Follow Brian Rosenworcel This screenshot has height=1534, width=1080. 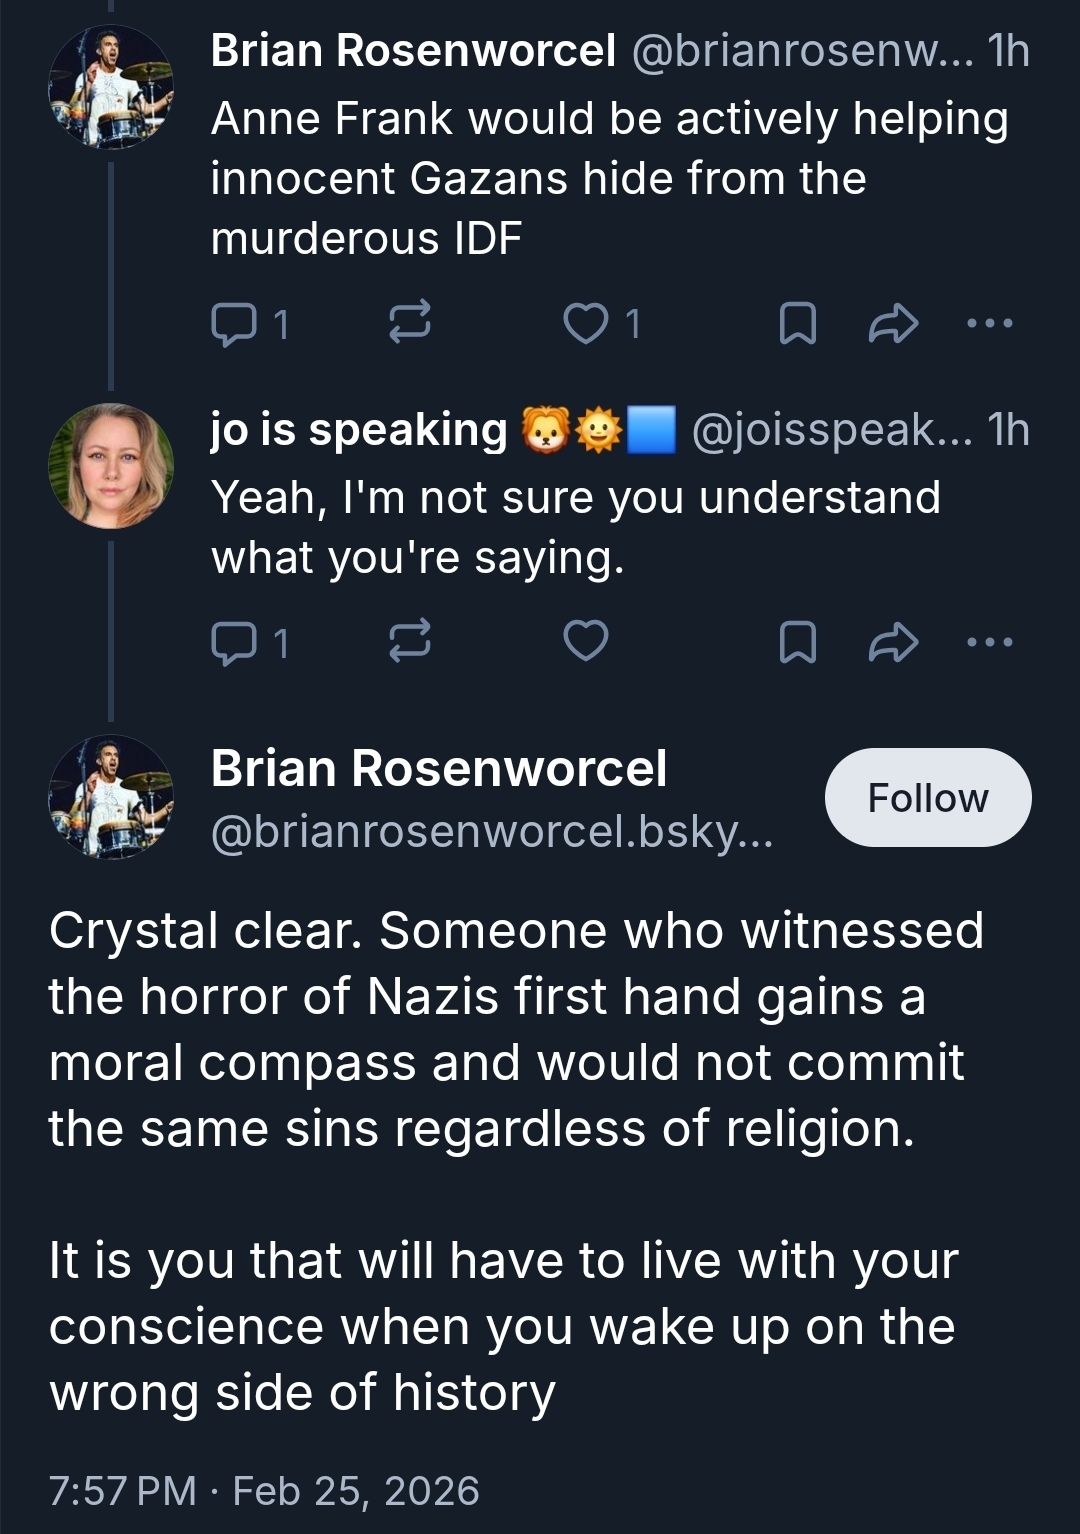click(x=927, y=798)
